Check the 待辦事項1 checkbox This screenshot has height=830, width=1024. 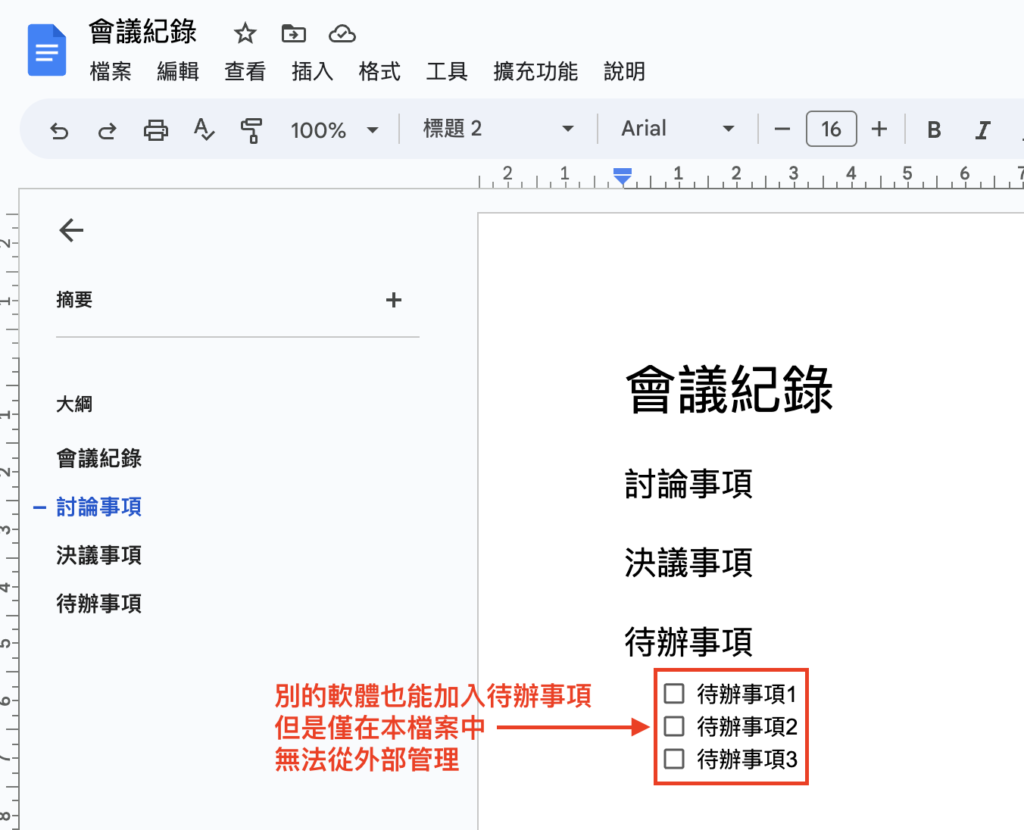point(673,693)
